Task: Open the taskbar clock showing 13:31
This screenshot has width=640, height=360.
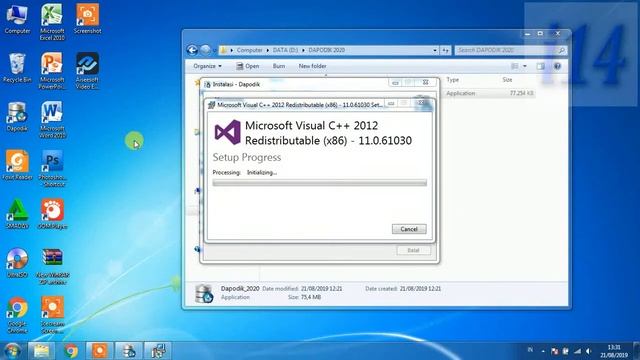Action: (614, 351)
